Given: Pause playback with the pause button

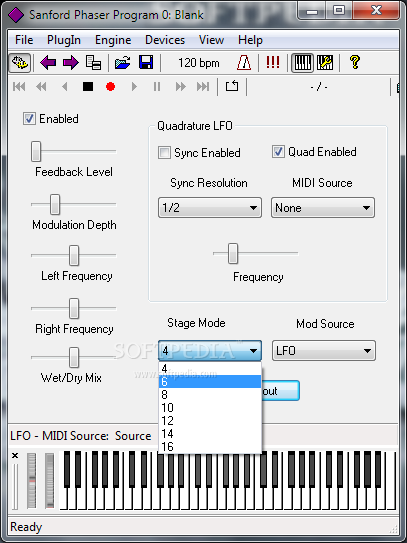Looking at the screenshot, I should pos(157,87).
